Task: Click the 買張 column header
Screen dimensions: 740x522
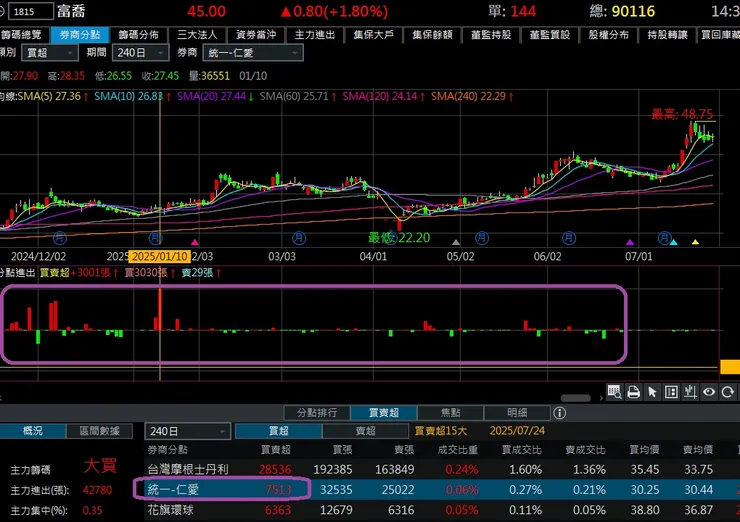Action: 342,450
